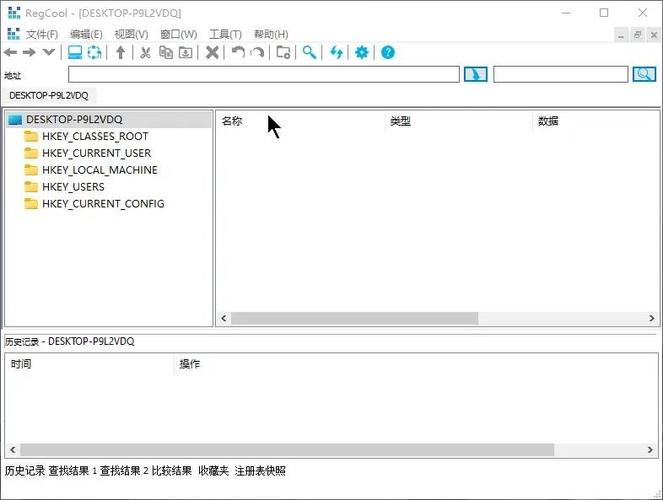Select HKEY_CURRENT_USER key
This screenshot has width=663, height=500.
pyautogui.click(x=96, y=153)
